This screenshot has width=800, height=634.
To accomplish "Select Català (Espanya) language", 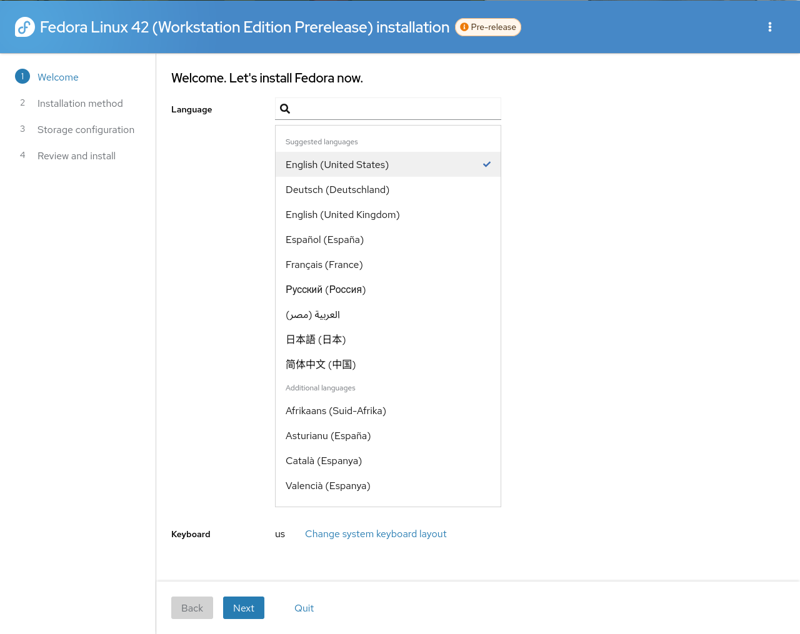I will coord(388,460).
